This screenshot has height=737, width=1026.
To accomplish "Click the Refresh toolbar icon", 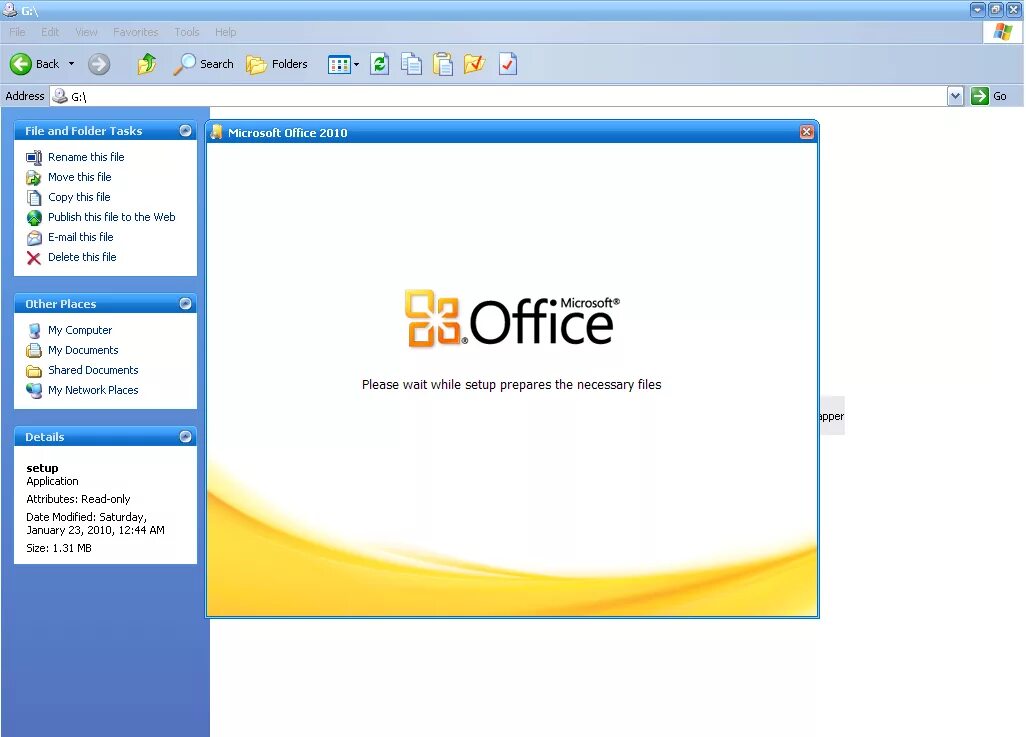I will [380, 64].
